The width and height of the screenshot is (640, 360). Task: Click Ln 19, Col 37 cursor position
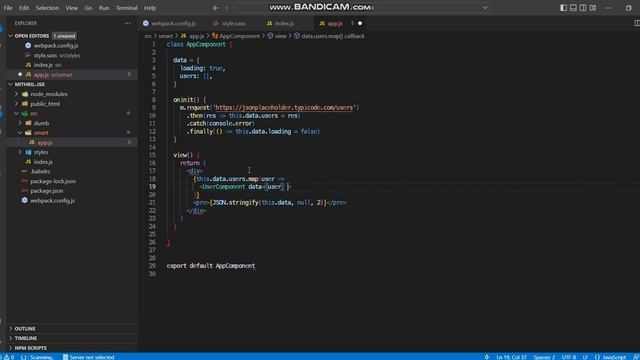(511, 357)
